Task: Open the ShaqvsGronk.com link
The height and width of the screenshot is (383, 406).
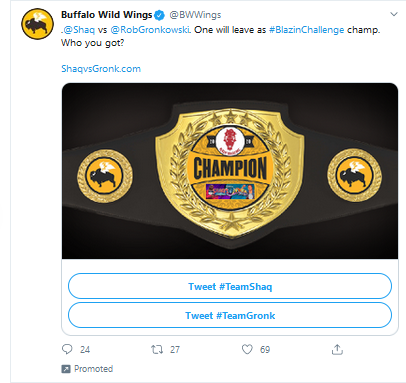Action: (101, 69)
